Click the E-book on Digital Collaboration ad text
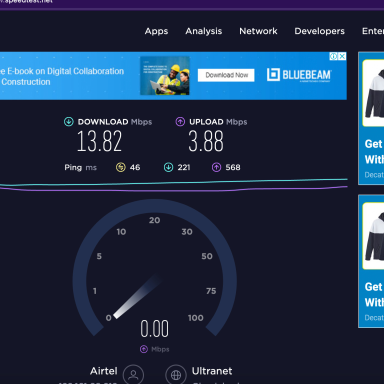The image size is (384, 384). pos(62,76)
